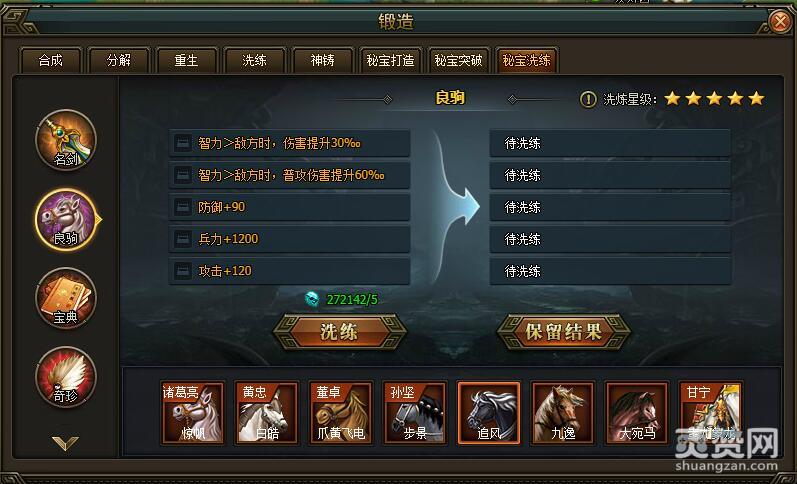Switch to the 神铸 tab

pos(322,60)
